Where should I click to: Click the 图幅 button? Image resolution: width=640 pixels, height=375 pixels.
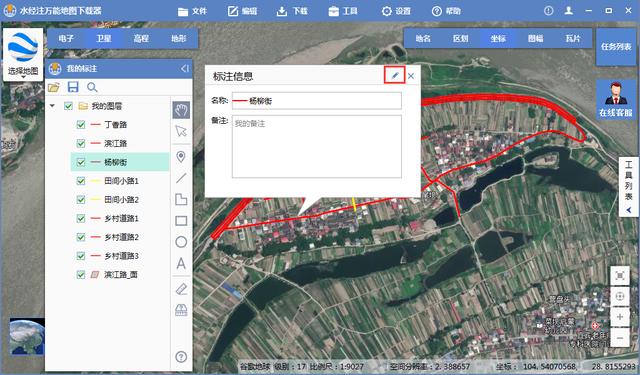pyautogui.click(x=536, y=39)
